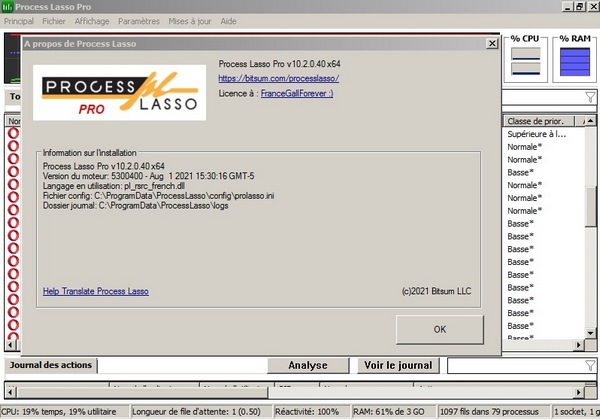This screenshot has width=600, height=420.
Task: Open the Principal menu
Action: [x=19, y=21]
